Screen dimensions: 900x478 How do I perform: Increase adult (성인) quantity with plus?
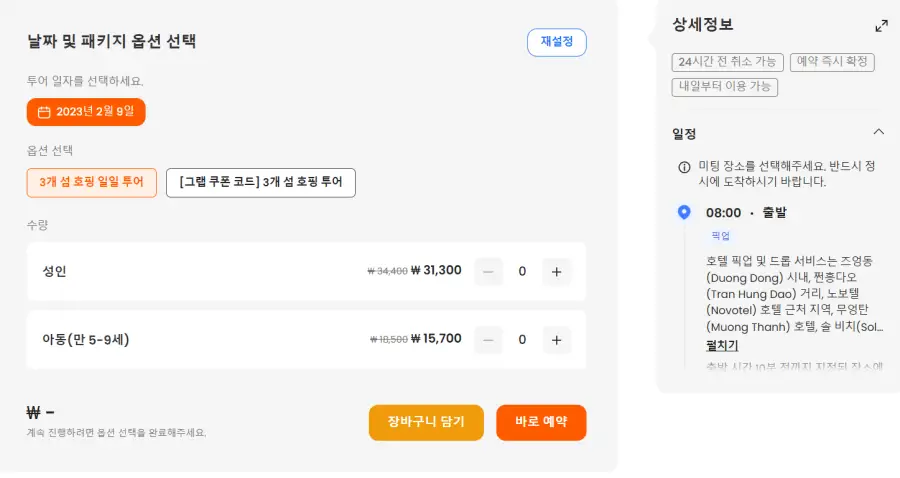[x=557, y=271]
